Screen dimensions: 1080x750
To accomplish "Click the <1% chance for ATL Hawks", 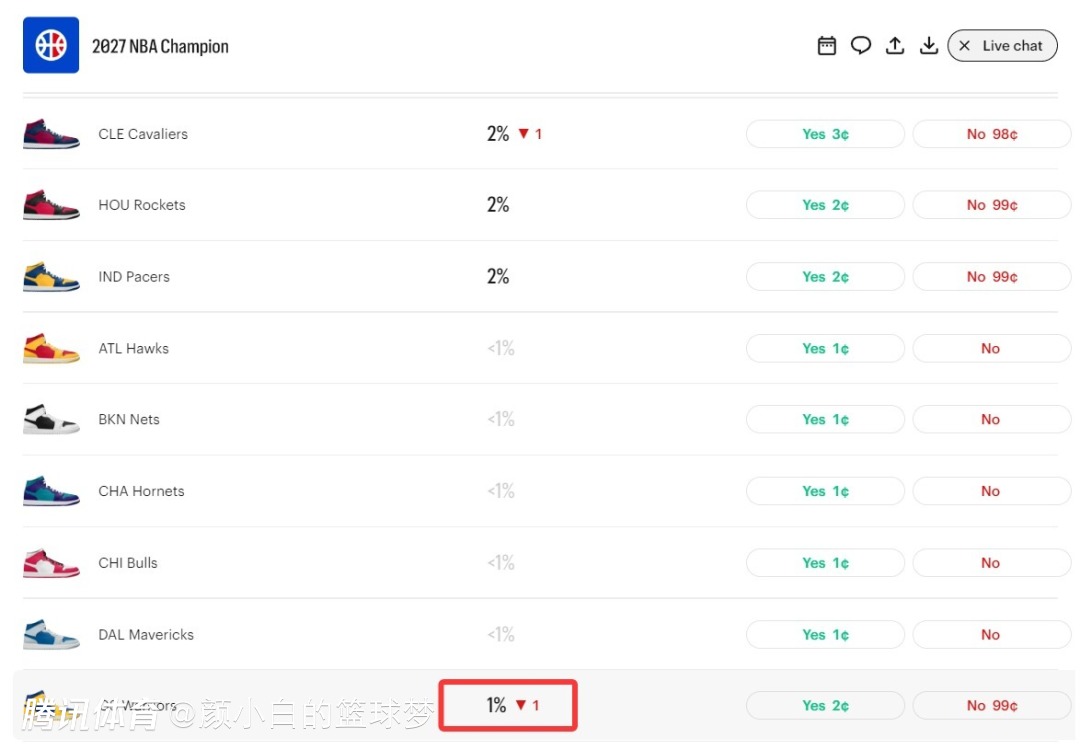I will (501, 348).
